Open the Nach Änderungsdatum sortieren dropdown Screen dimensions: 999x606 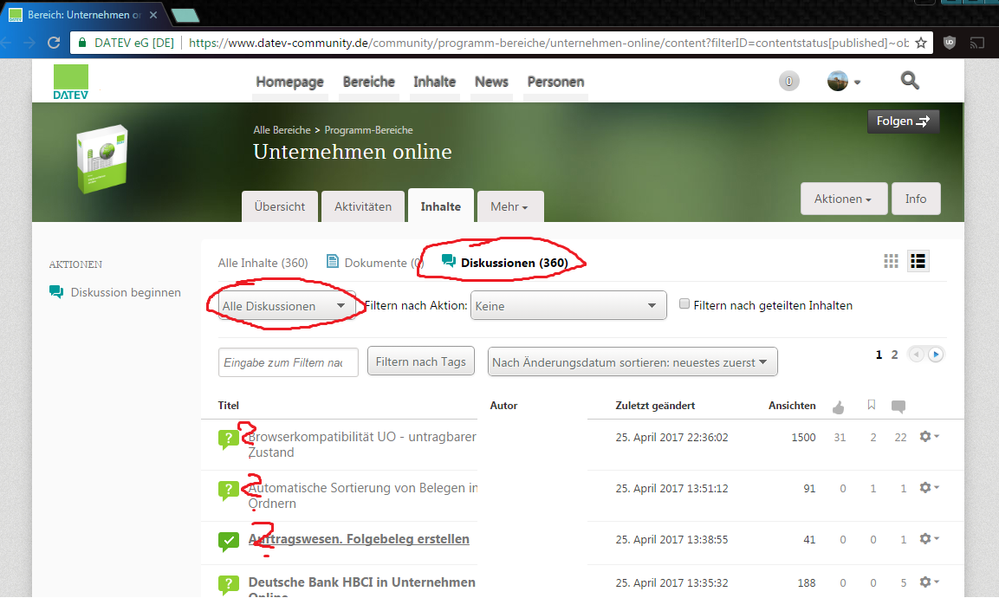click(x=632, y=362)
